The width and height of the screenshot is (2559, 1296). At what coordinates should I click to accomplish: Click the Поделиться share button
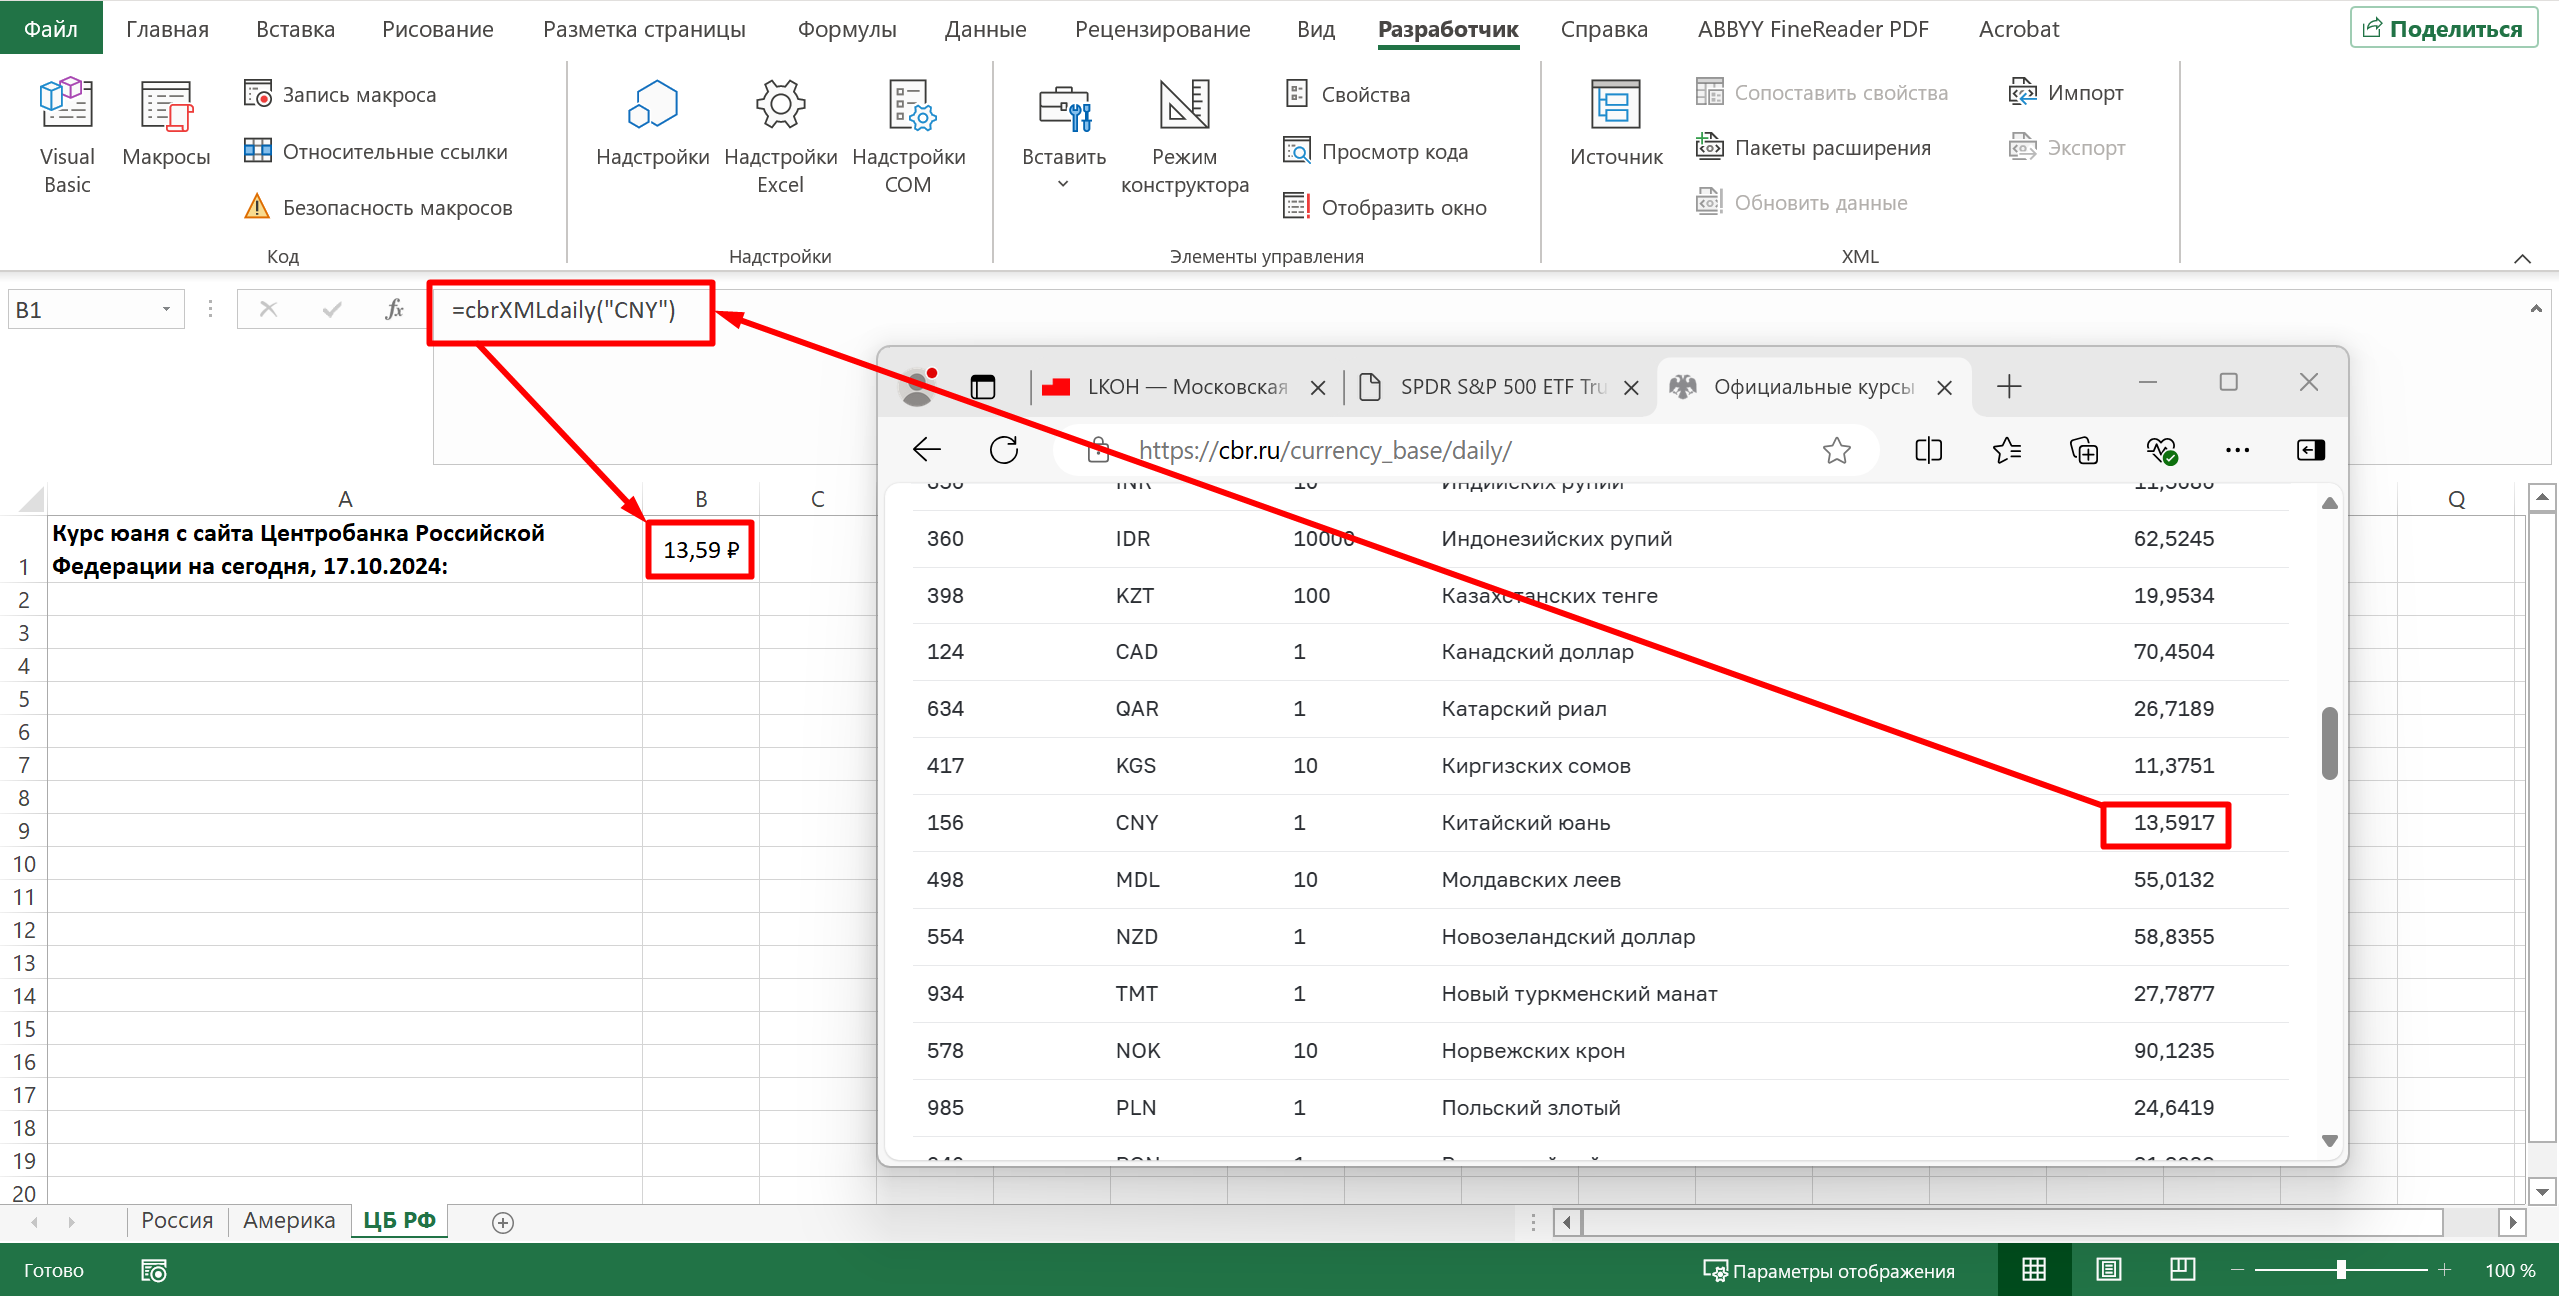(2444, 29)
